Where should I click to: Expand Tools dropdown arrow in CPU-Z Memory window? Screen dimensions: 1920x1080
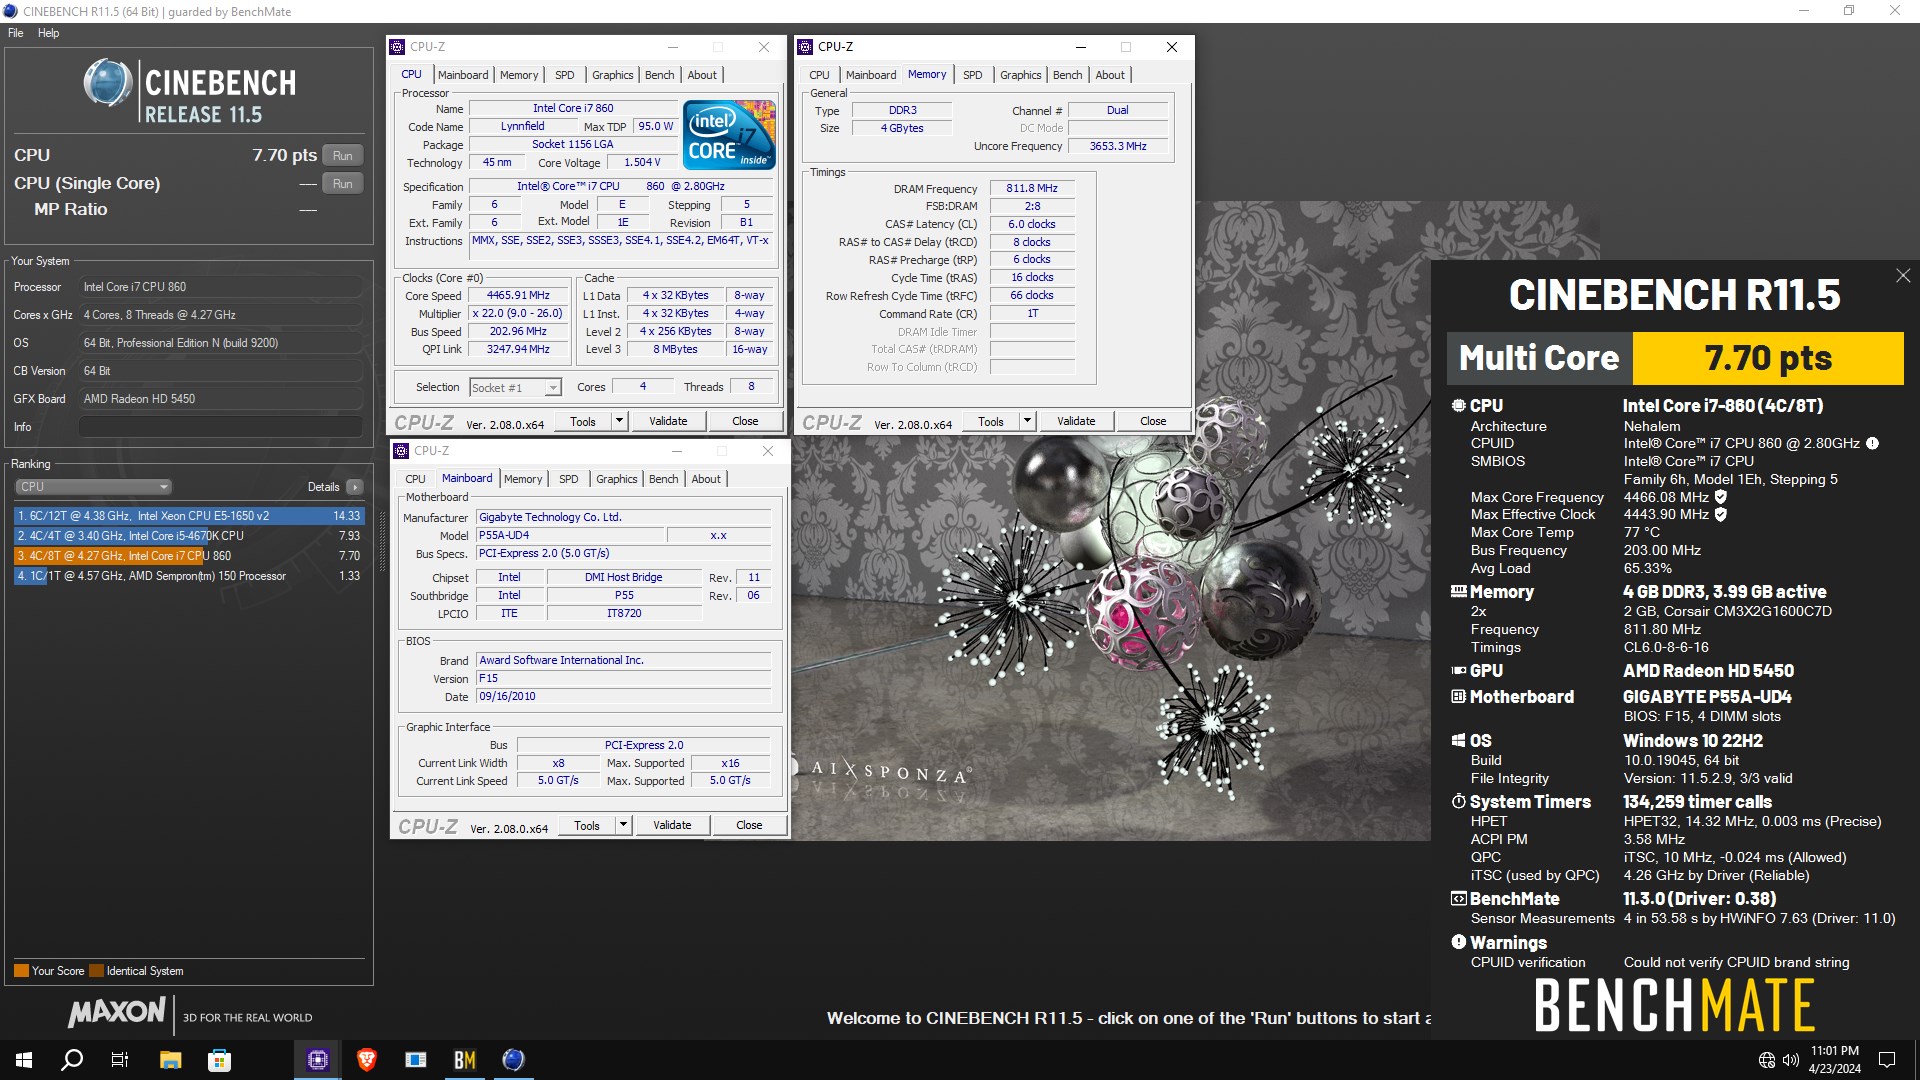(1027, 422)
